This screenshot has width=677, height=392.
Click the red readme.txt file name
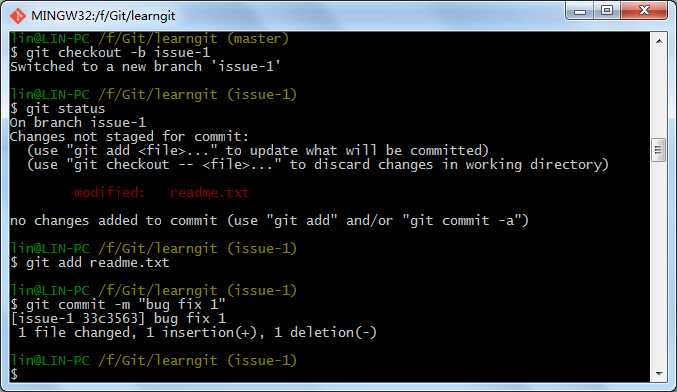pos(209,192)
